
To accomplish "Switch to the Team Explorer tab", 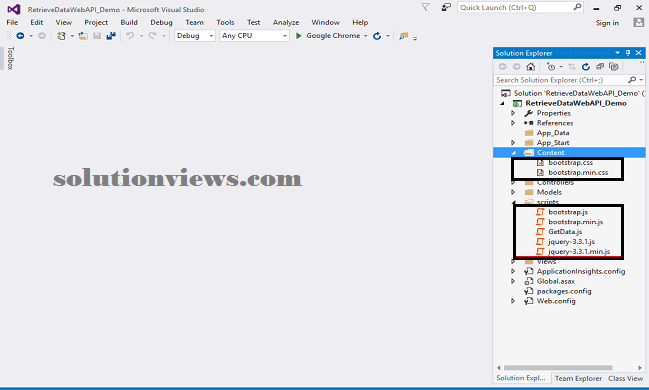I will (578, 378).
